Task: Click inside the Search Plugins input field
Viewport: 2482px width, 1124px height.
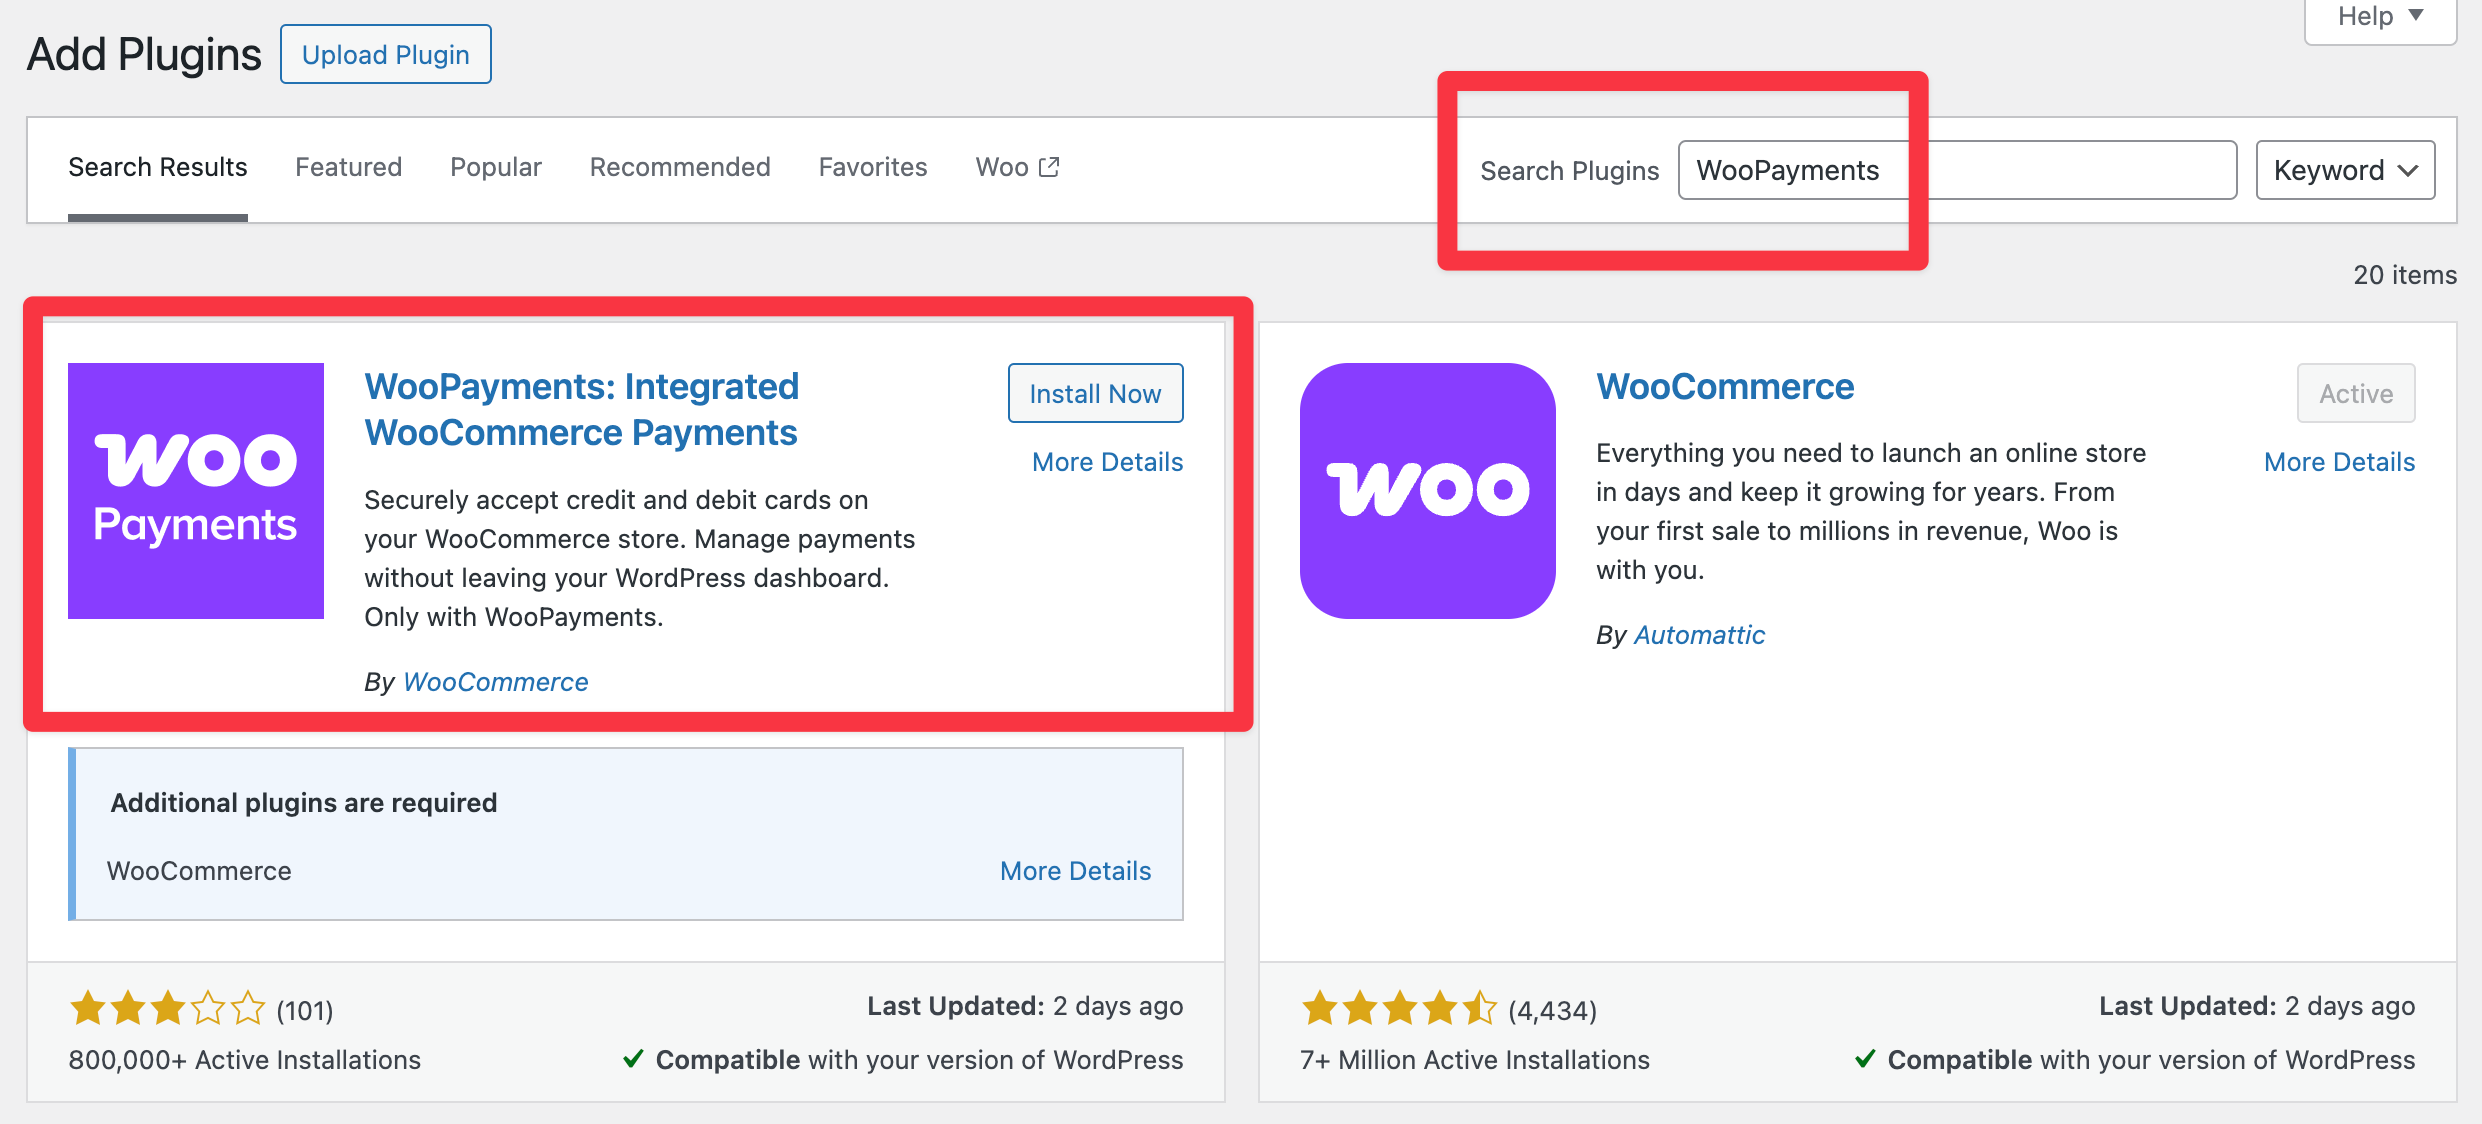Action: pyautogui.click(x=1957, y=170)
